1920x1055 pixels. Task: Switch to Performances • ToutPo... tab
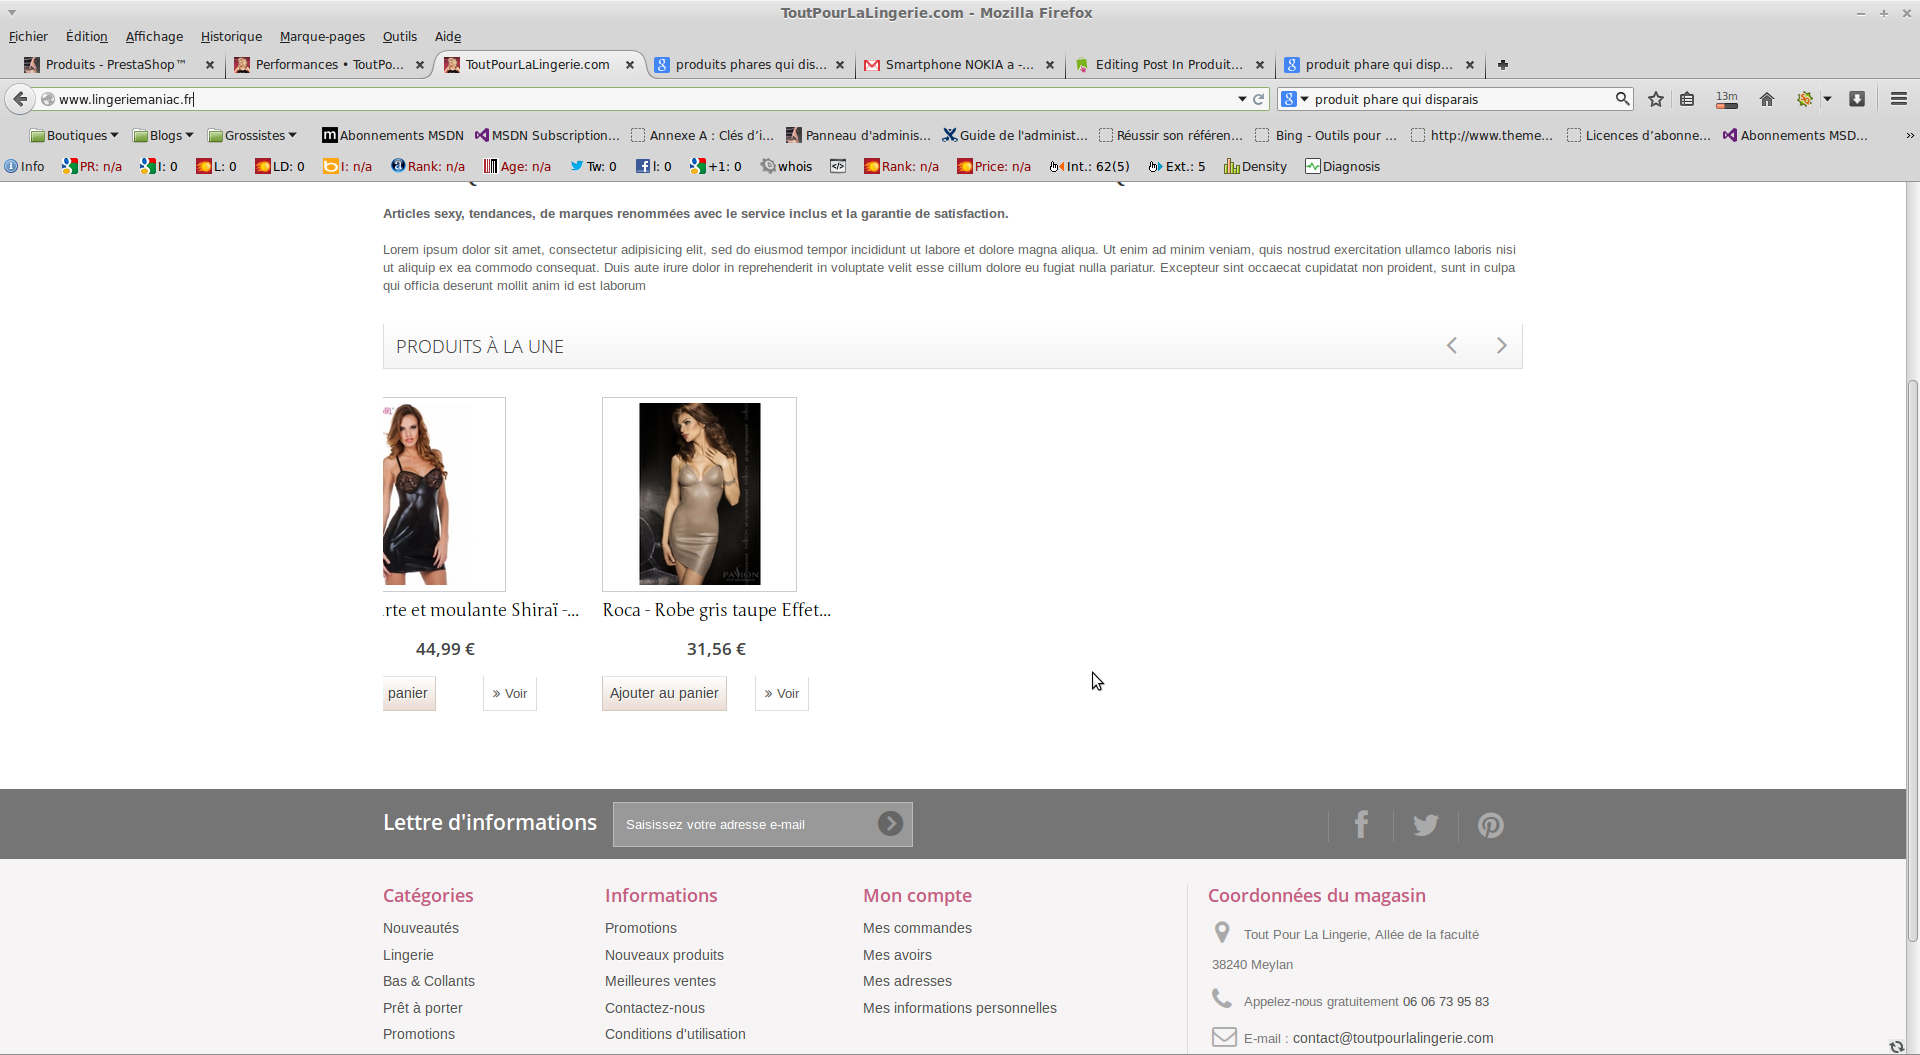coord(328,65)
